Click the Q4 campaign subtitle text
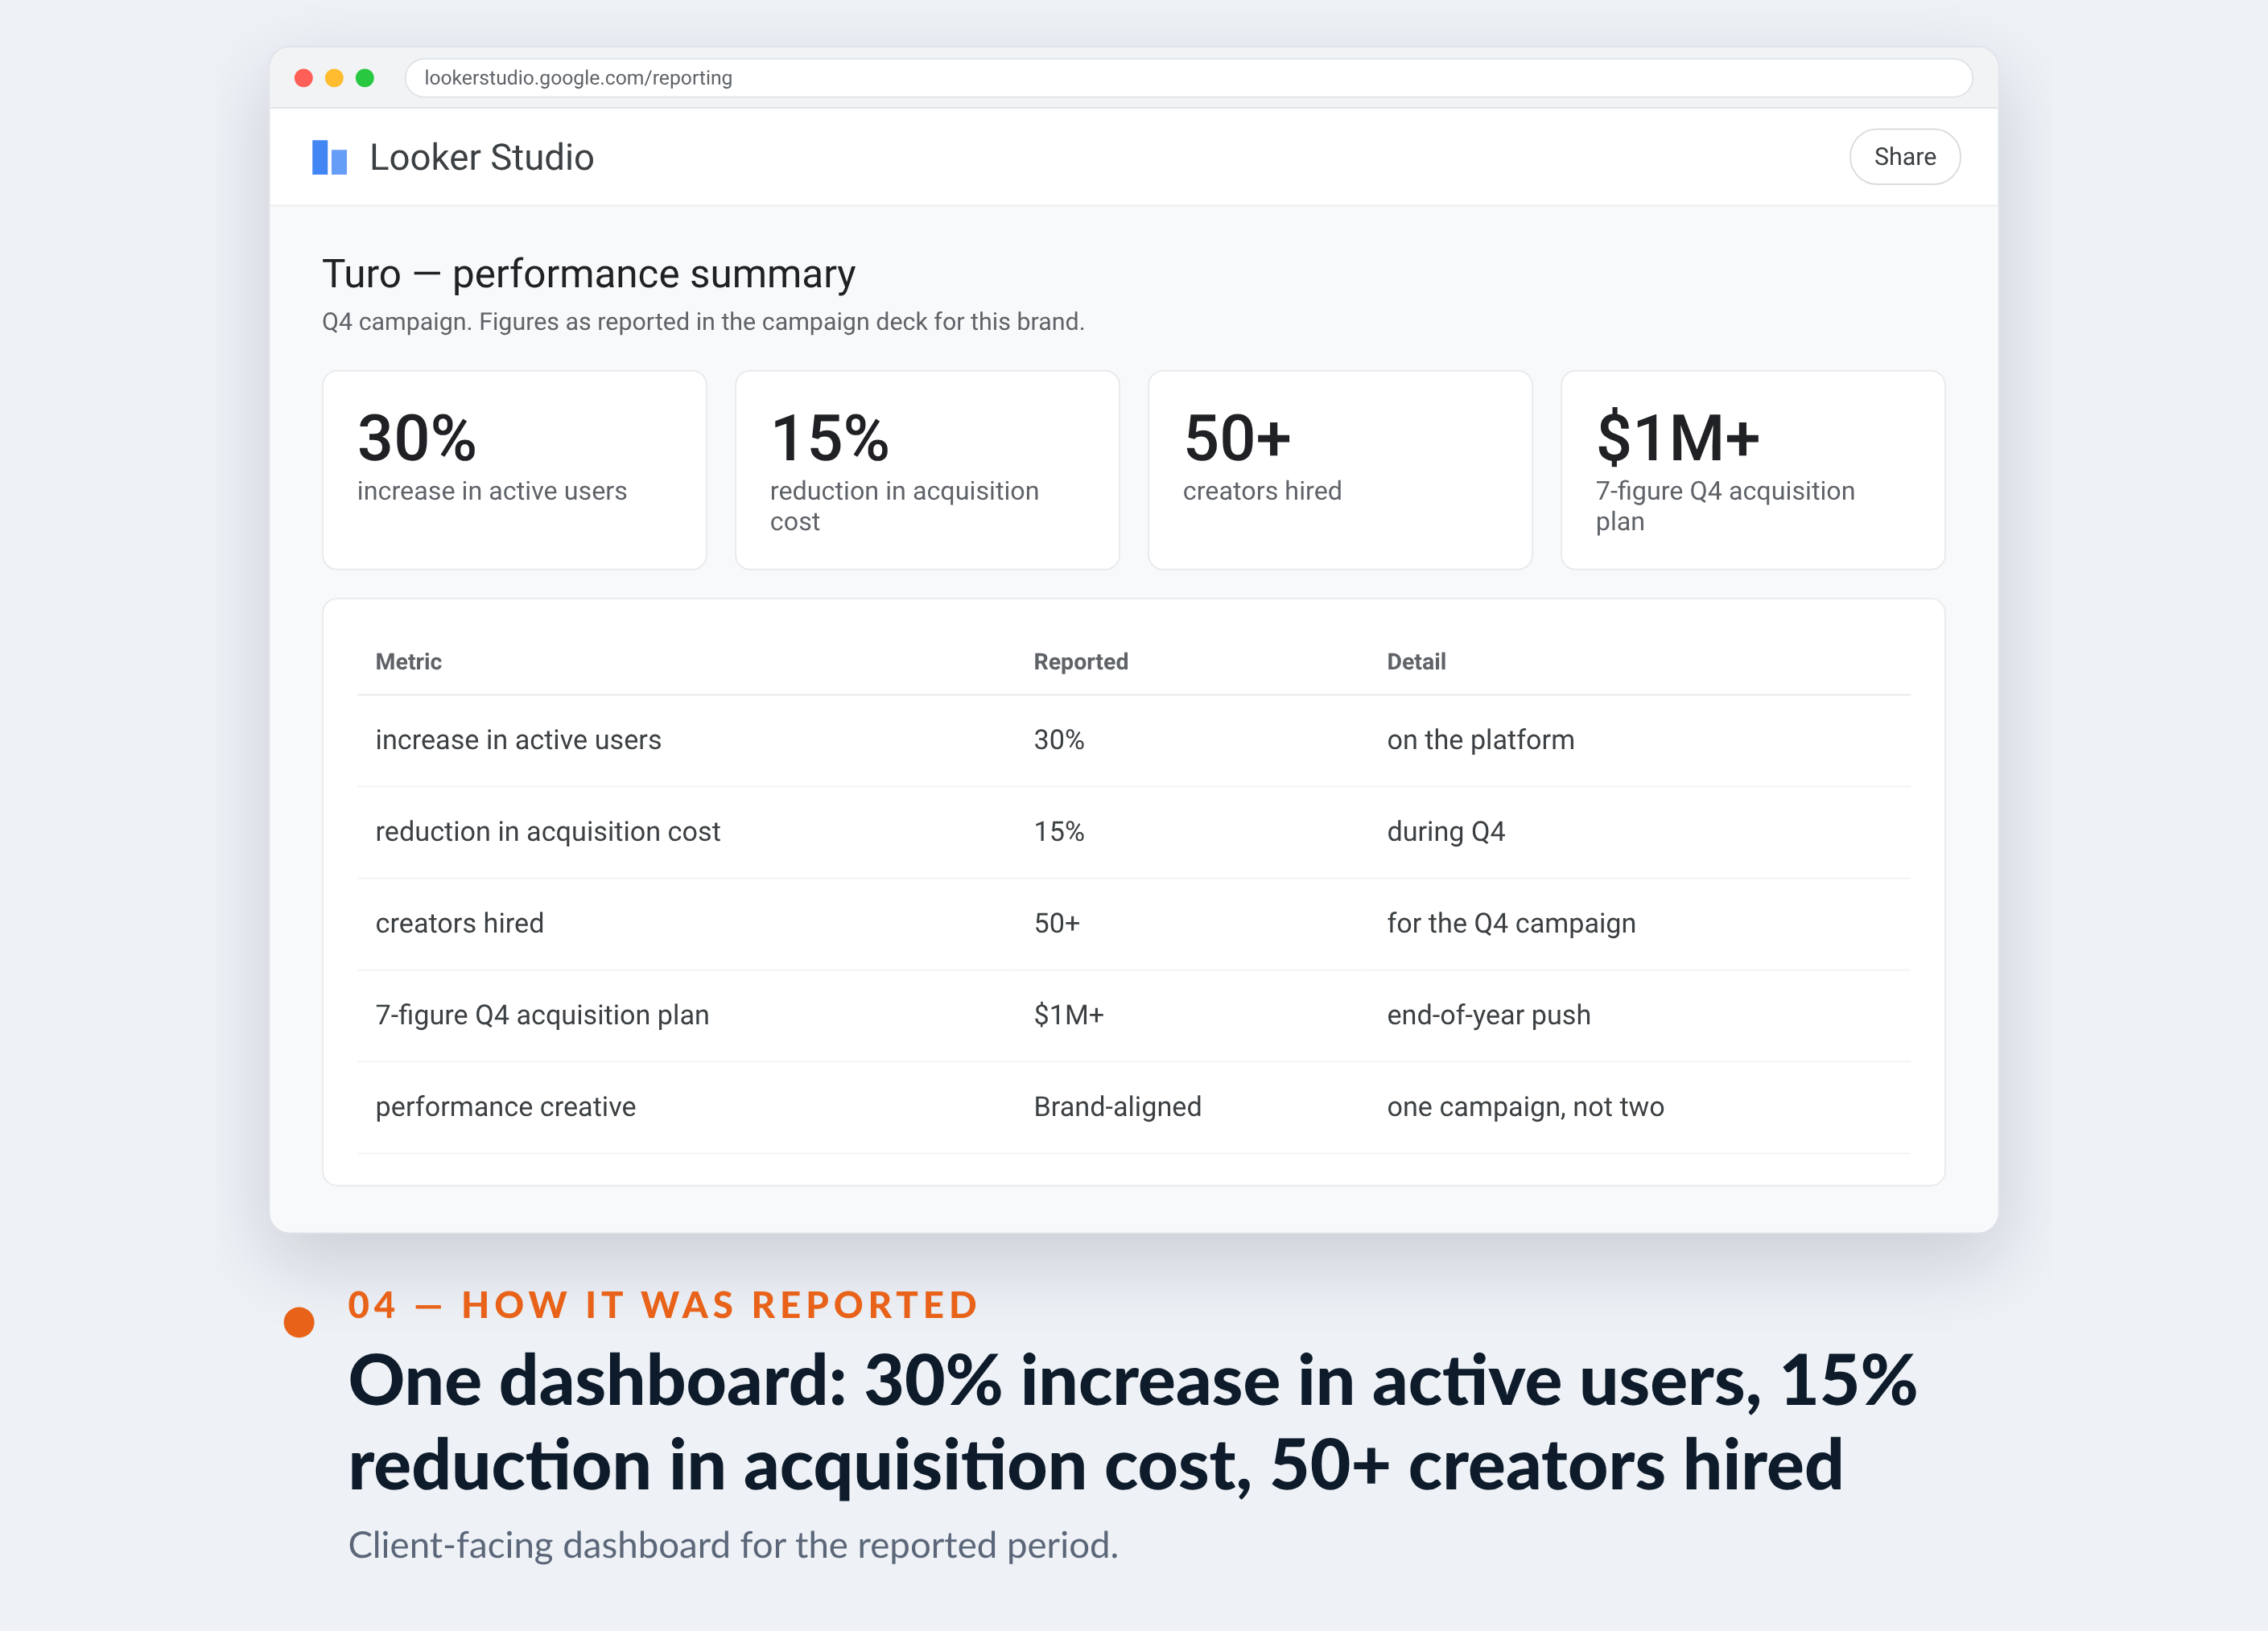2268x1631 pixels. coord(703,322)
